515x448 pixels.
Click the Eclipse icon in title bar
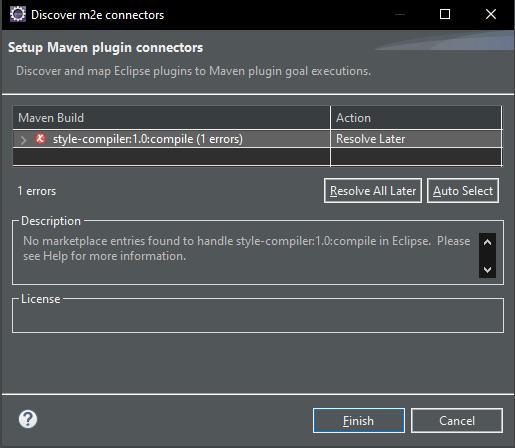pos(18,14)
